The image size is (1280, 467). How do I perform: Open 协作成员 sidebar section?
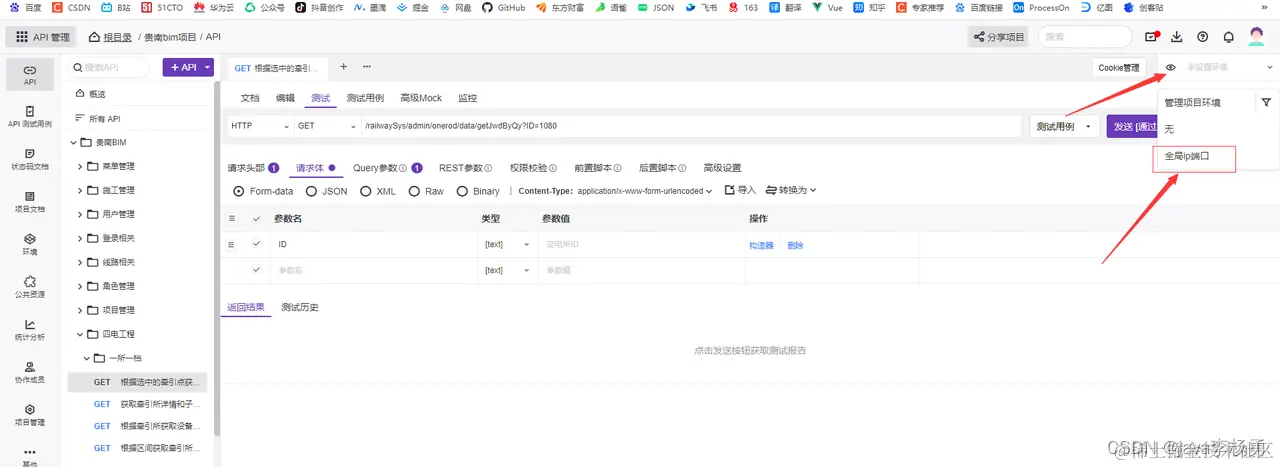(x=30, y=372)
